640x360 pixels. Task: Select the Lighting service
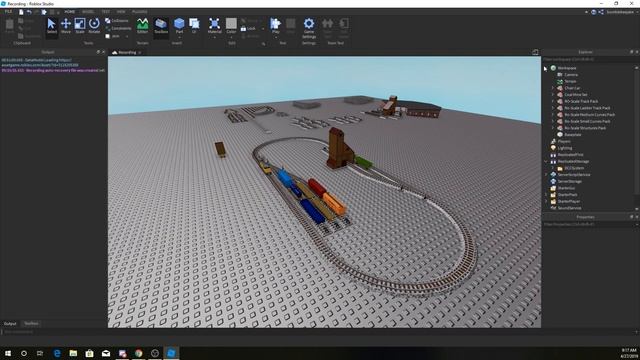pyautogui.click(x=564, y=148)
